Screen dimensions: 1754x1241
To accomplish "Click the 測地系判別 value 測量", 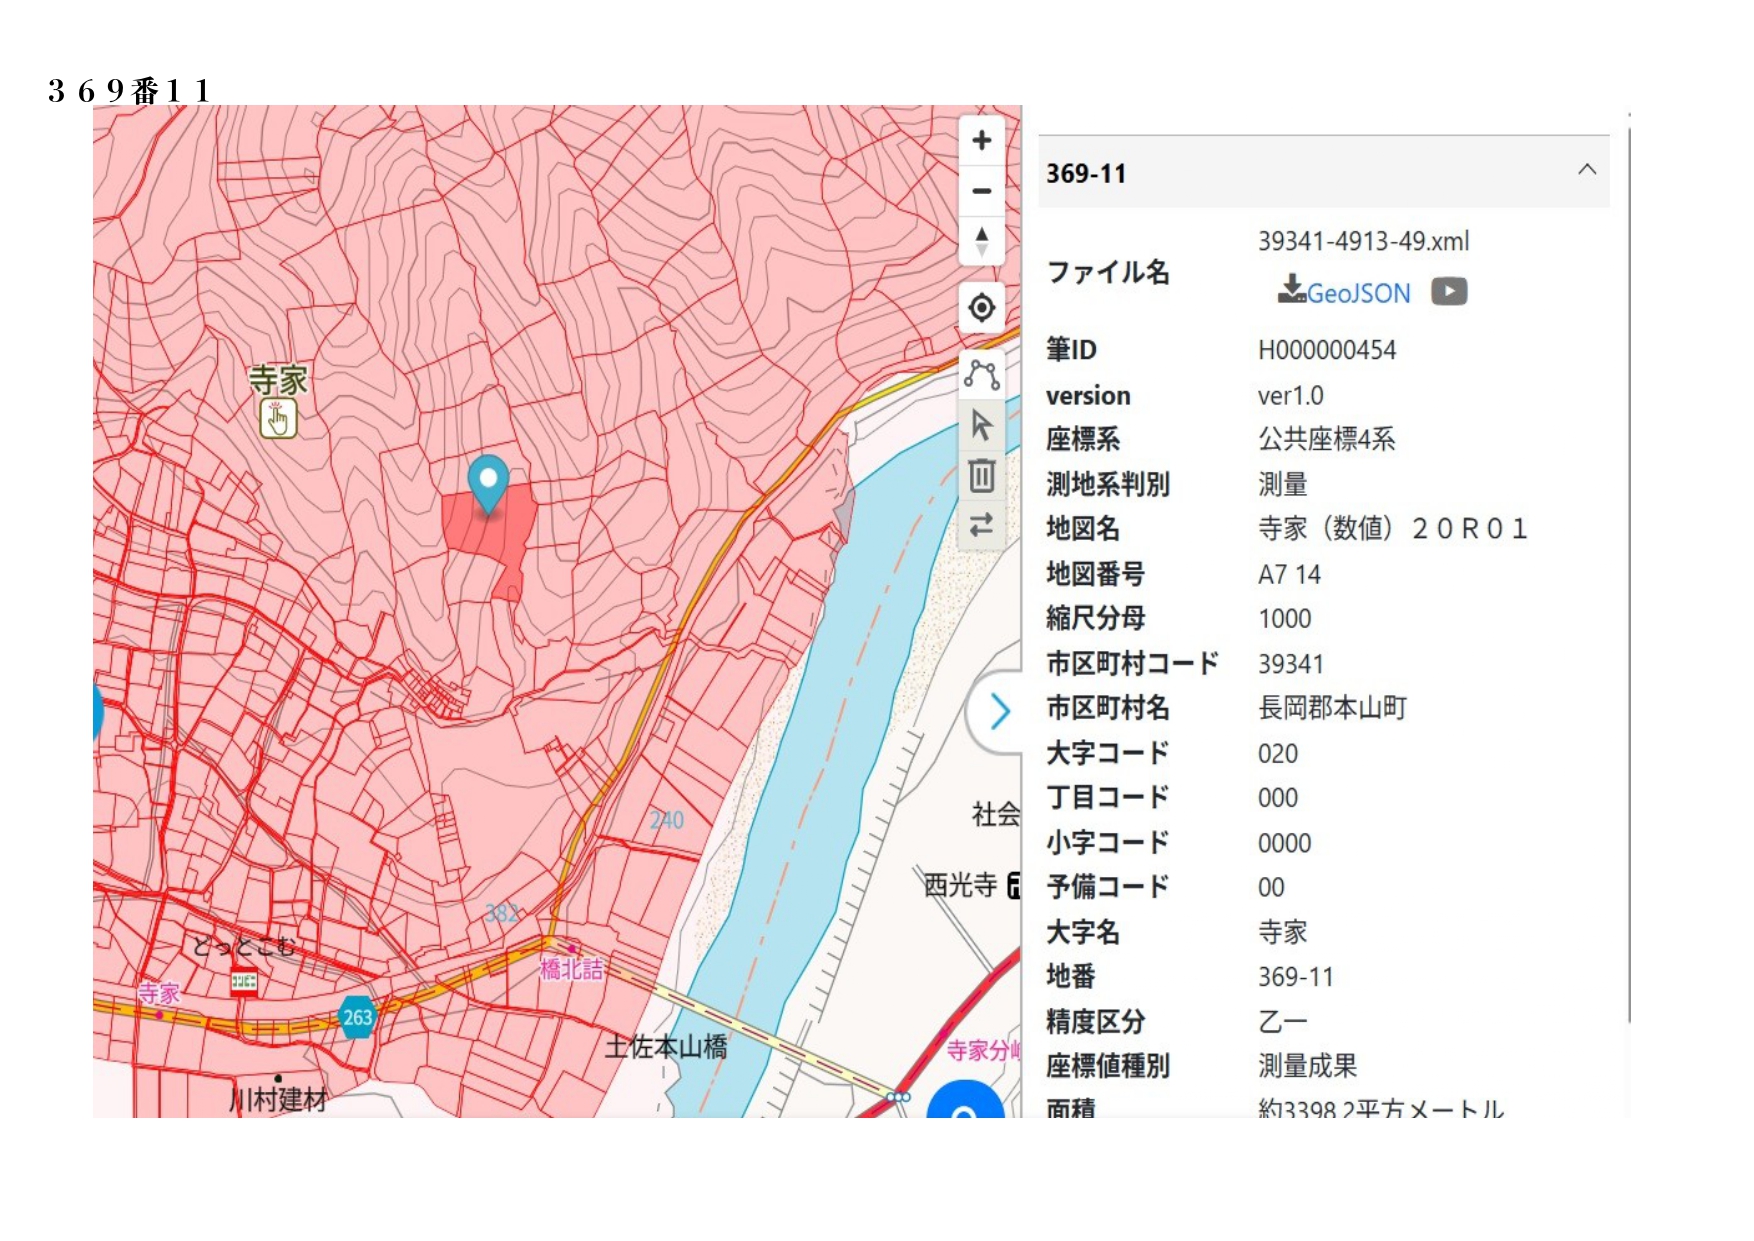I will tap(1282, 485).
